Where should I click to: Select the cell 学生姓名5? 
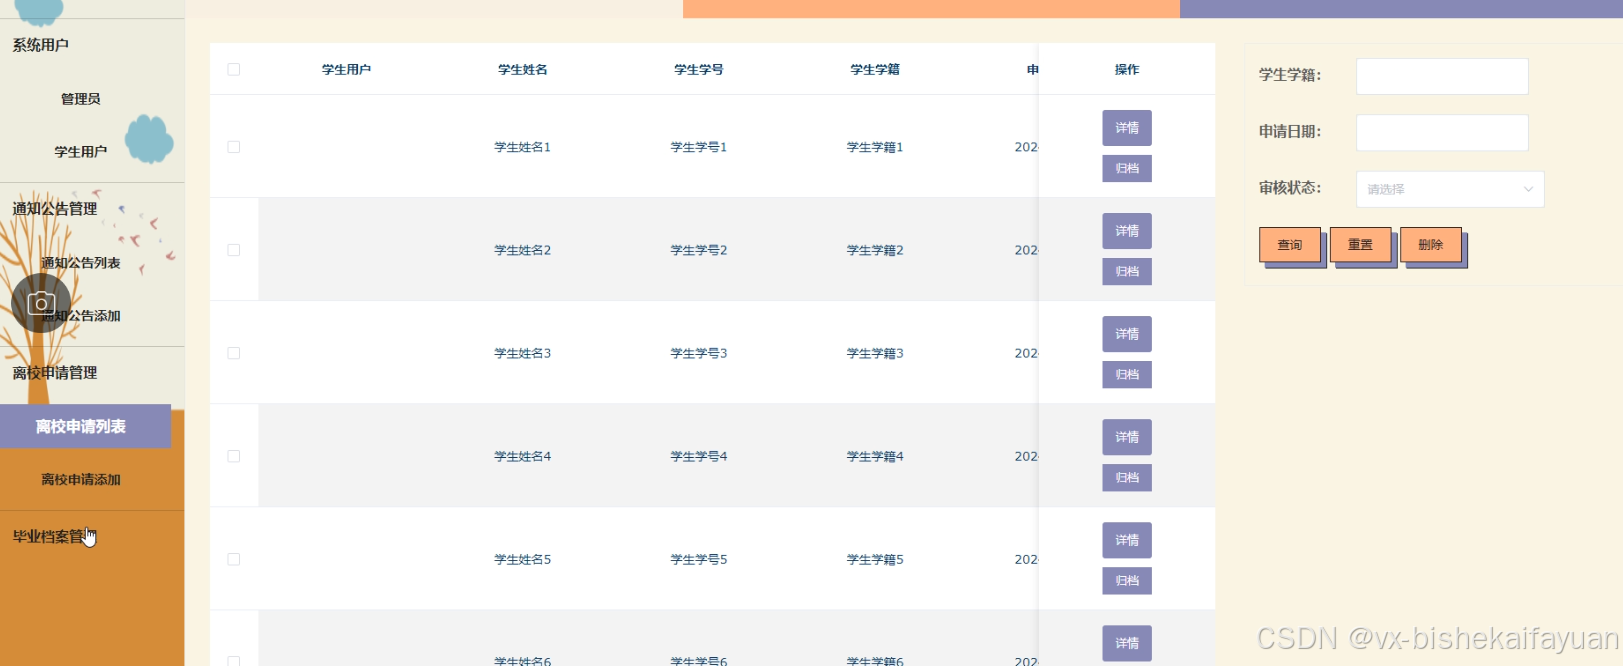[523, 559]
